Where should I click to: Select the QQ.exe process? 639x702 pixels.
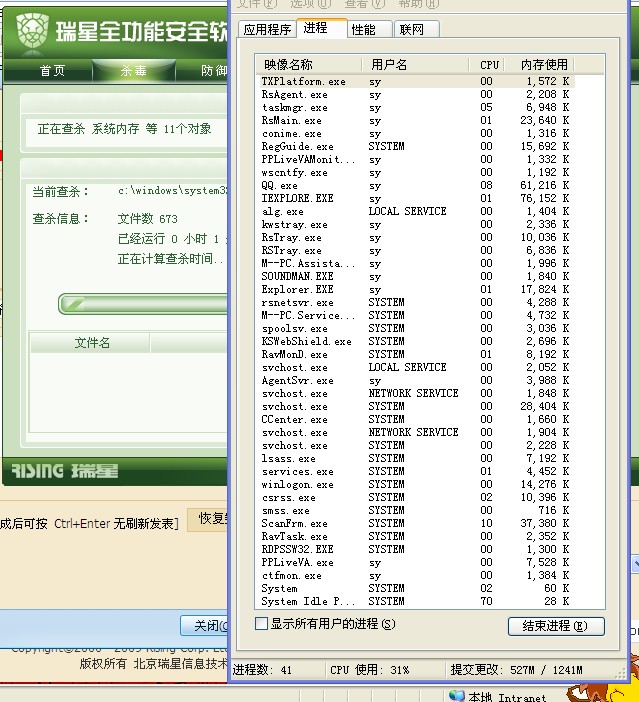[415, 185]
